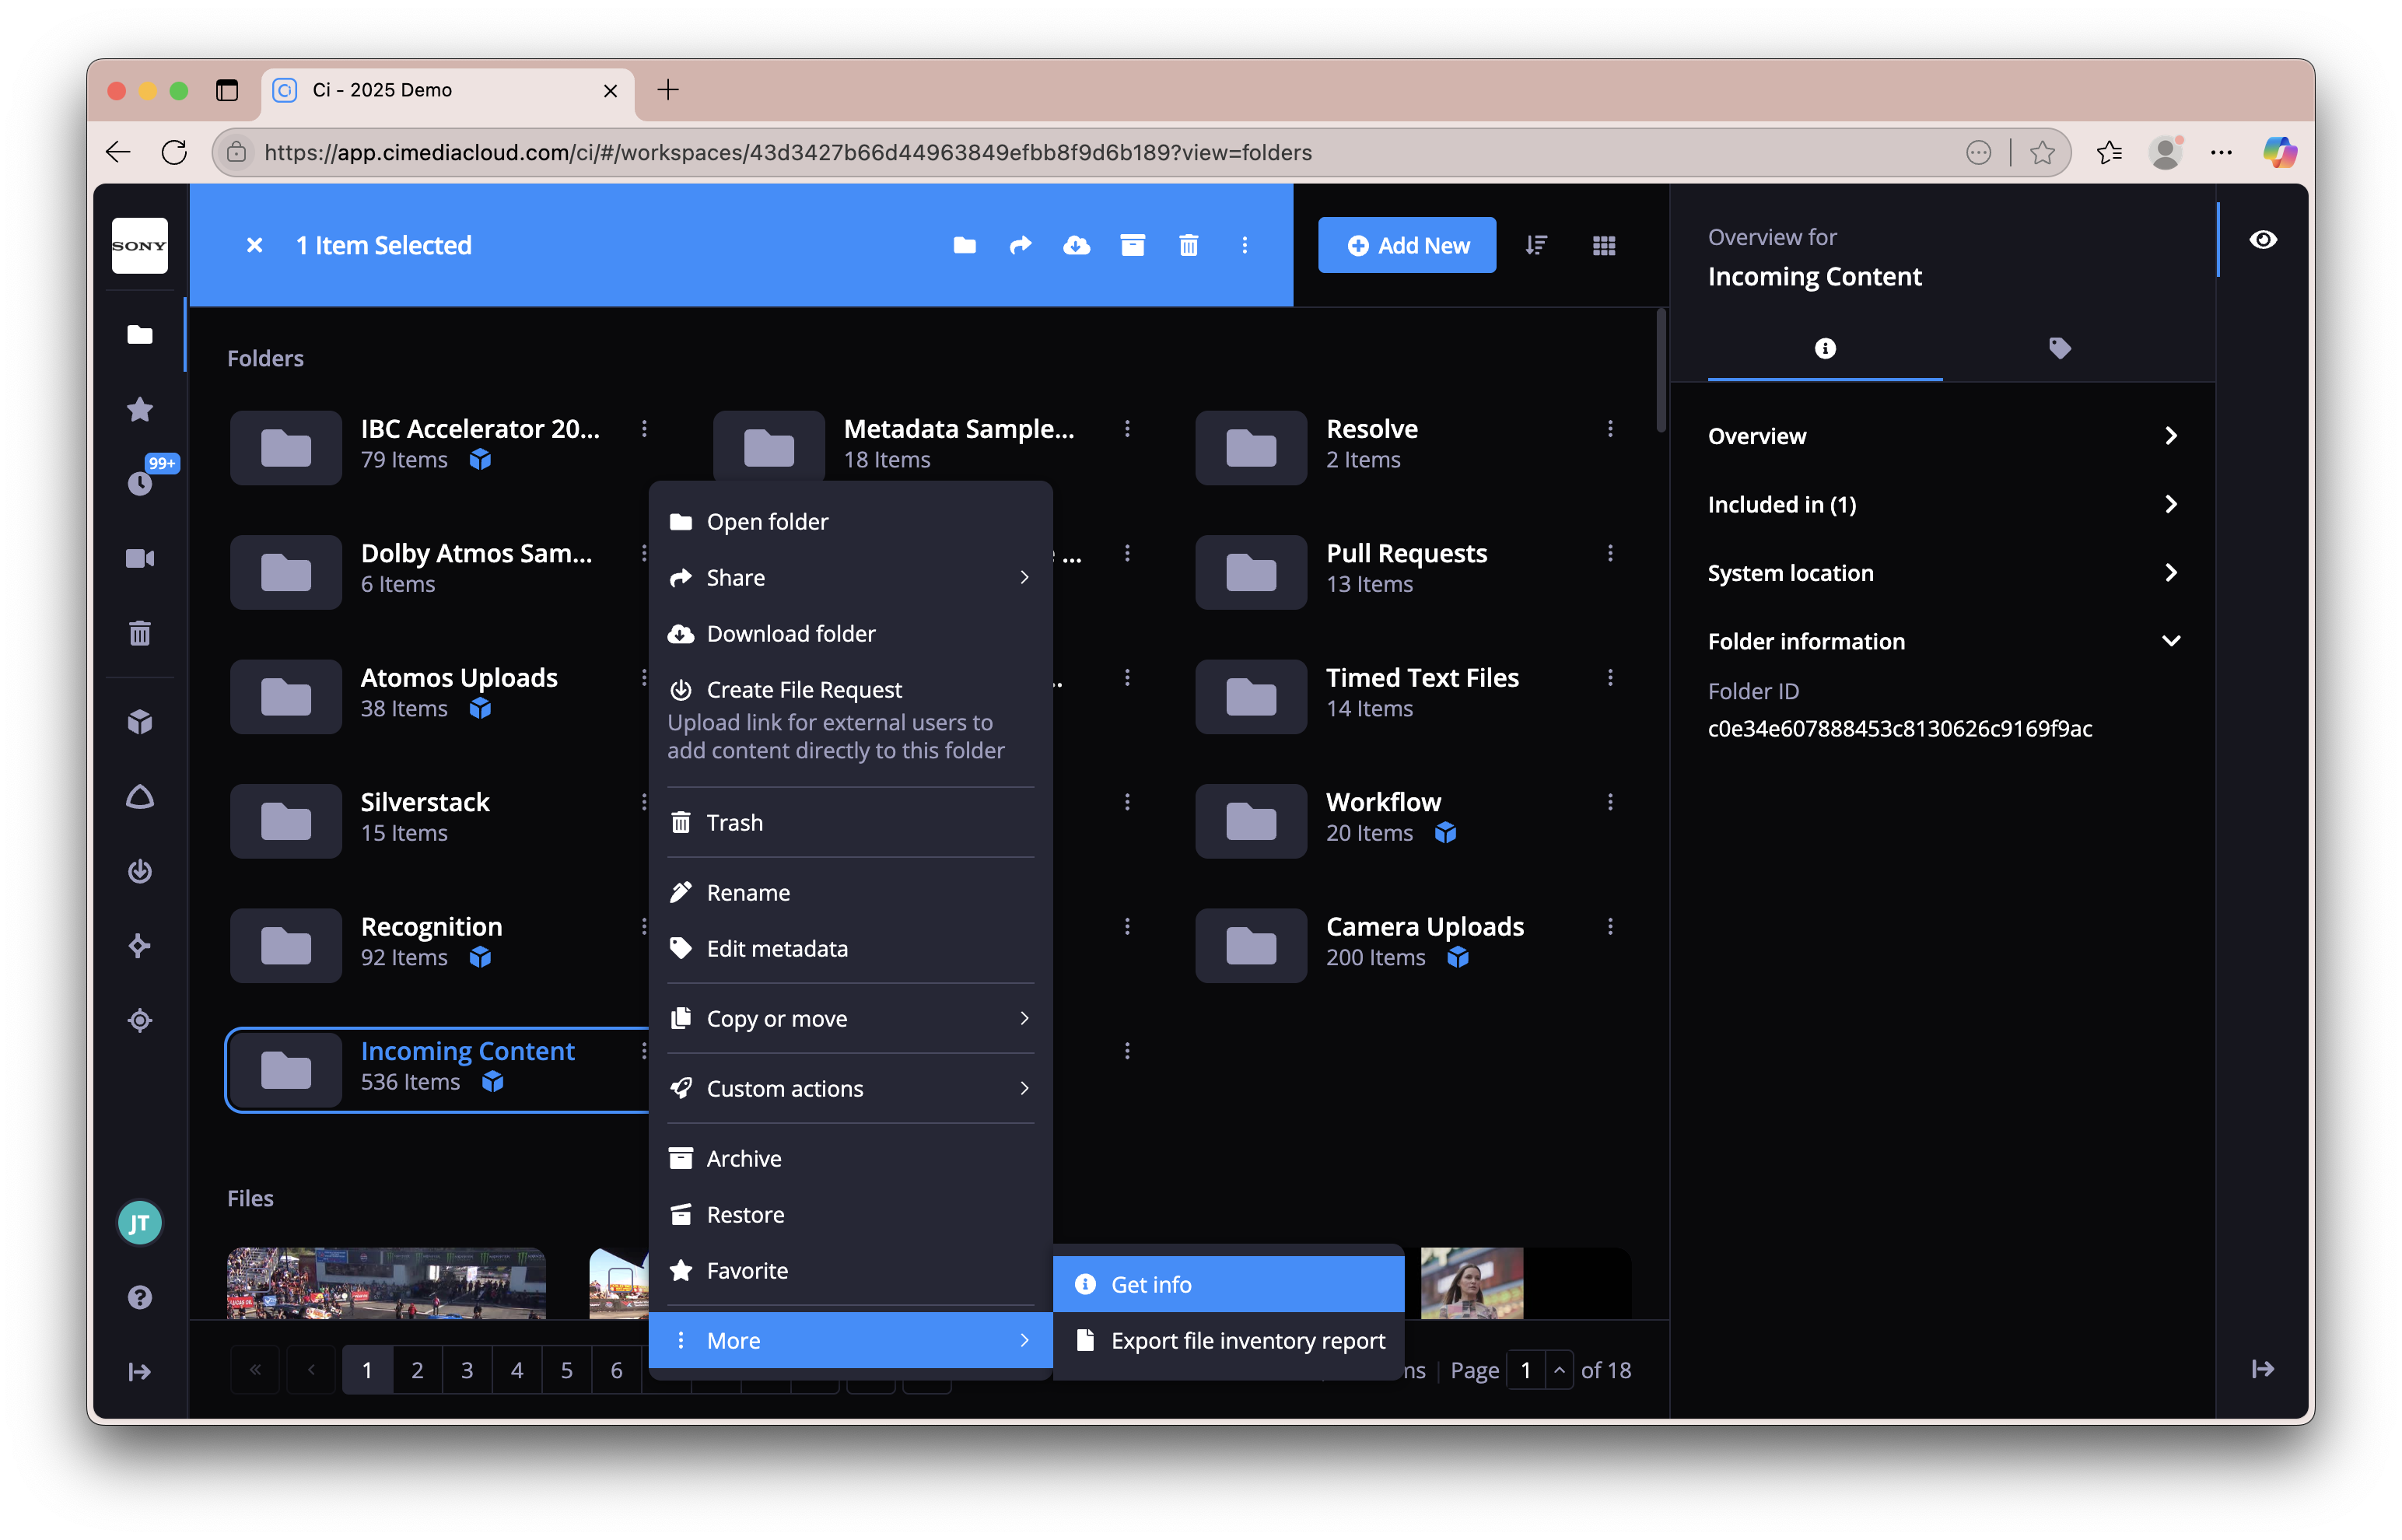The image size is (2402, 1540).
Task: Switch to the tag metadata tab
Action: [2059, 348]
